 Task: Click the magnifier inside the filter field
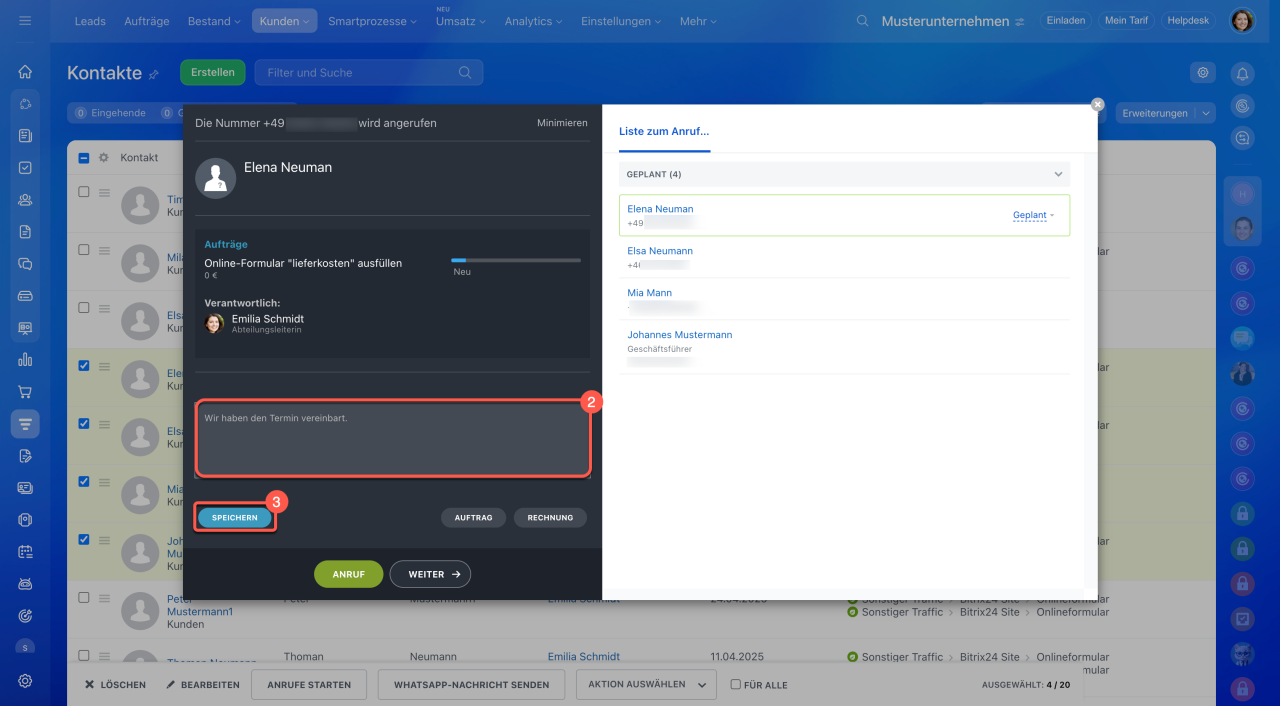pyautogui.click(x=465, y=72)
